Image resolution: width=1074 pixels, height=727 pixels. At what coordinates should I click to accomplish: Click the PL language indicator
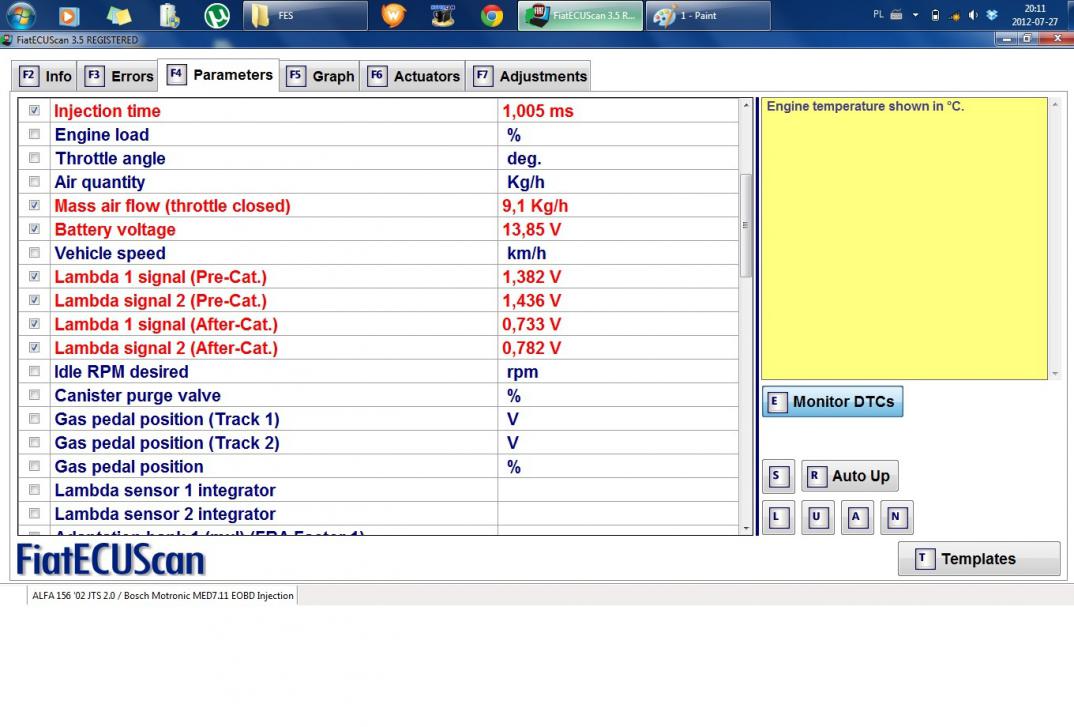click(878, 14)
